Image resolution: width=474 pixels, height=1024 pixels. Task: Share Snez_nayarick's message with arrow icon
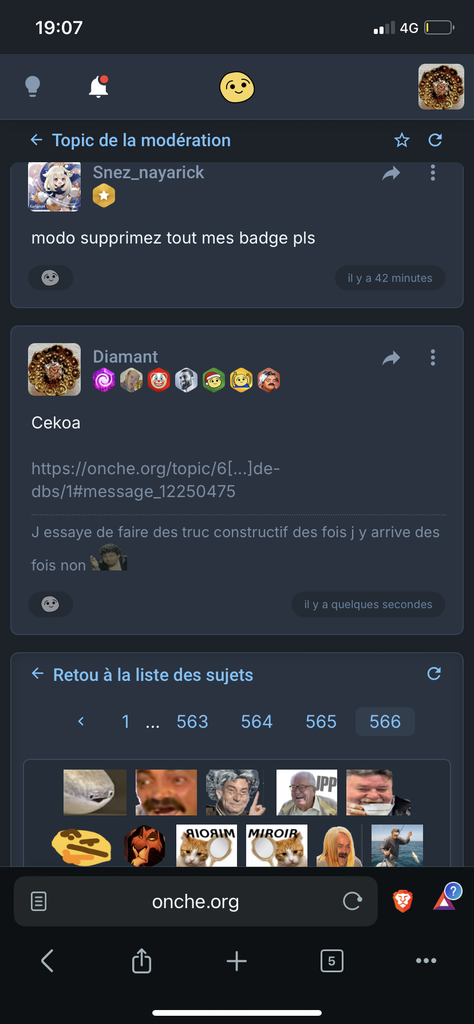click(391, 173)
